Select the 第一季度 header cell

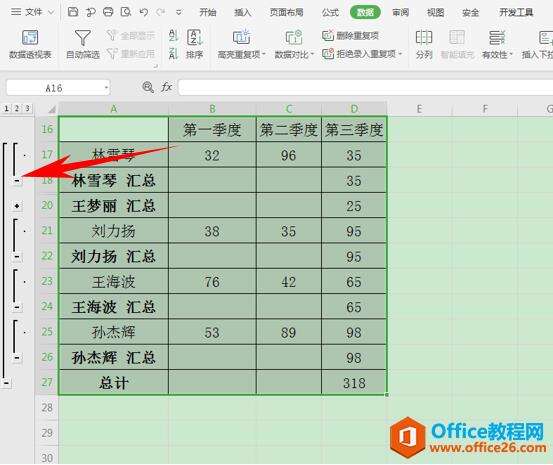pyautogui.click(x=212, y=129)
